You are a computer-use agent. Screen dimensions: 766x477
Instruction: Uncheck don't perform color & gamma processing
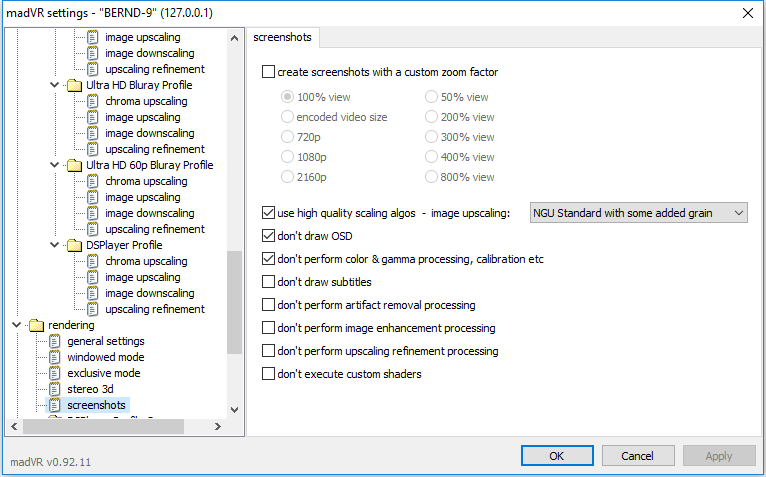click(x=268, y=259)
